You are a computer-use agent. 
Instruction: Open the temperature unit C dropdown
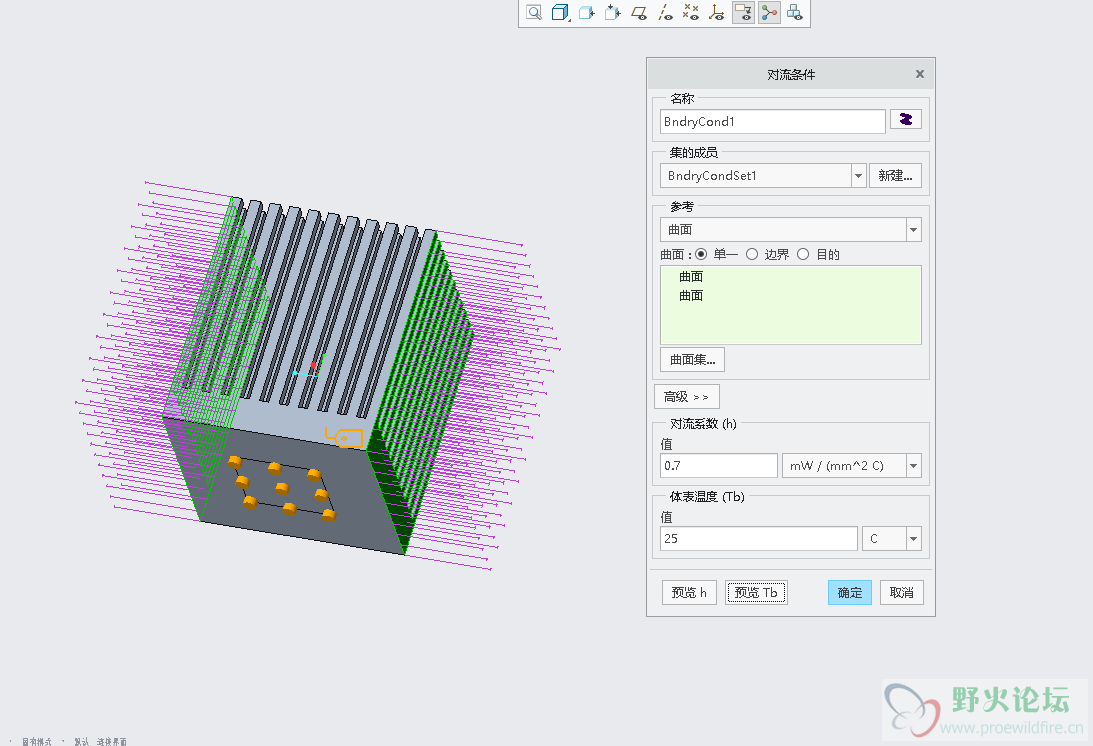pyautogui.click(x=913, y=538)
